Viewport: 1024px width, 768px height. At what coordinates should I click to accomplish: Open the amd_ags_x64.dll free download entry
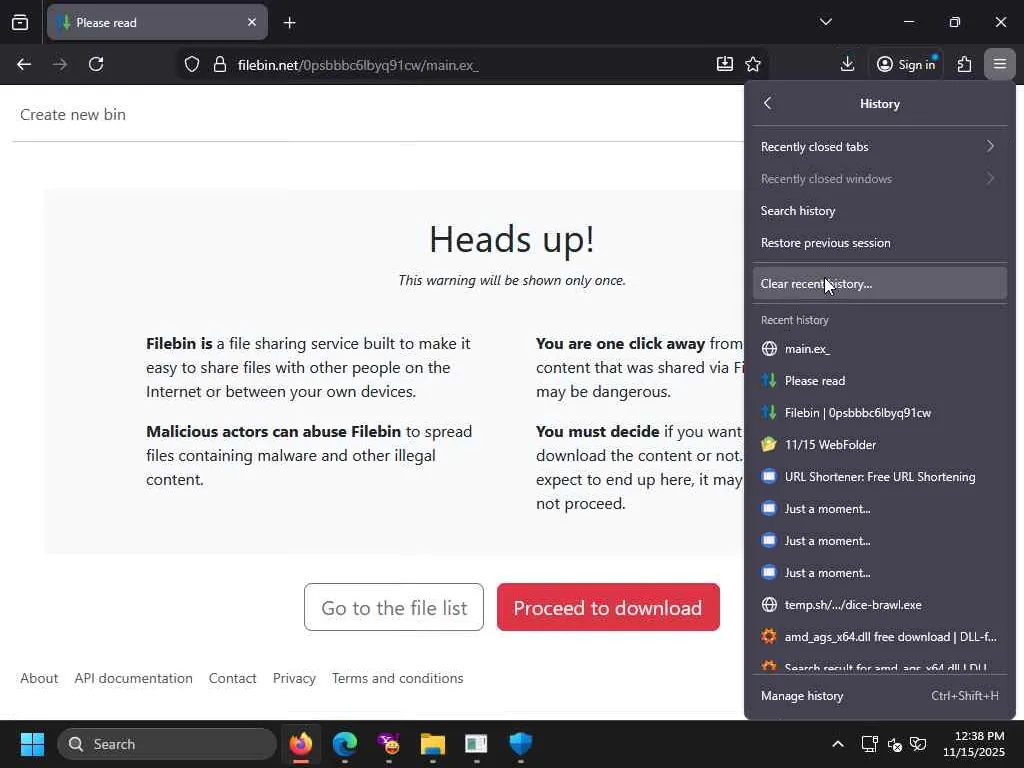pos(880,637)
